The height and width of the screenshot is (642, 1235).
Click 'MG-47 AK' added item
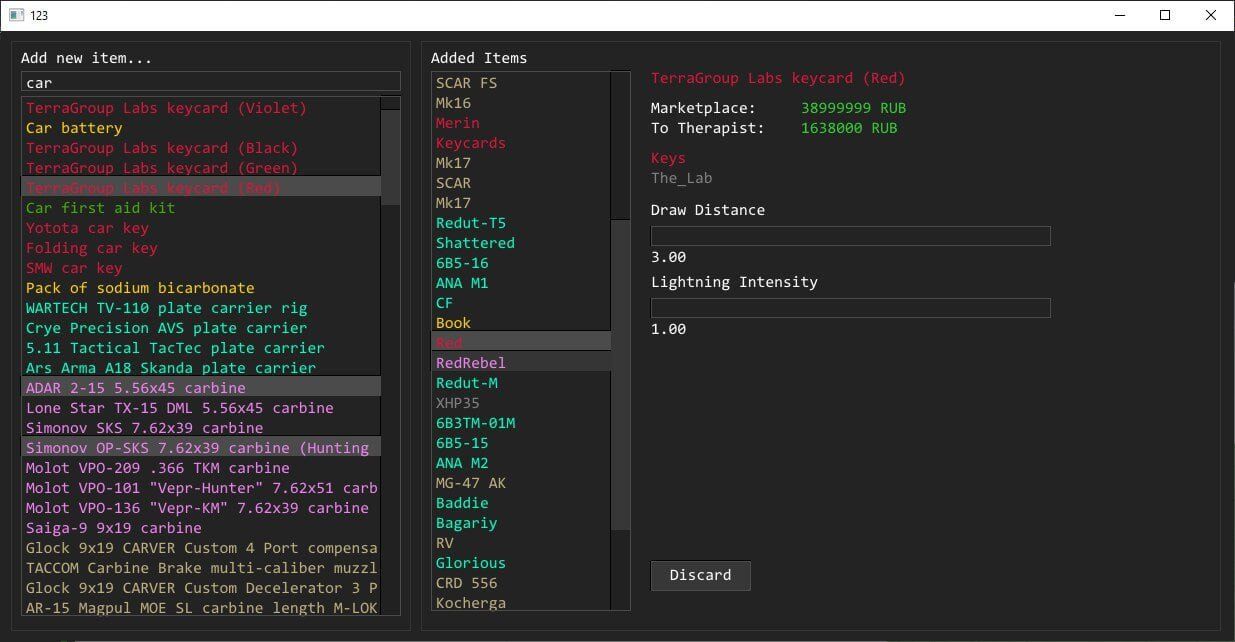[x=470, y=483]
